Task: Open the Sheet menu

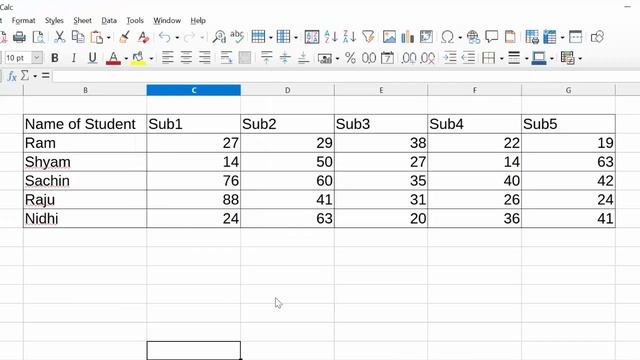Action: tap(82, 20)
